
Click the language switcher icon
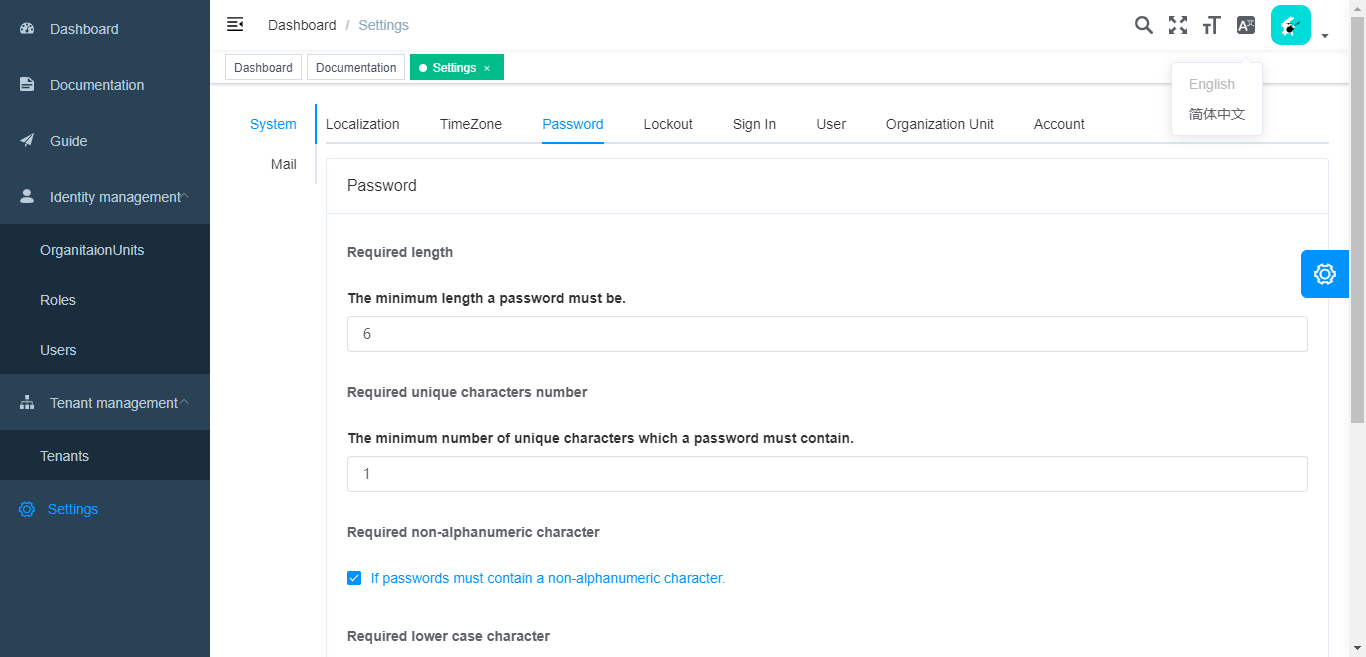tap(1245, 25)
